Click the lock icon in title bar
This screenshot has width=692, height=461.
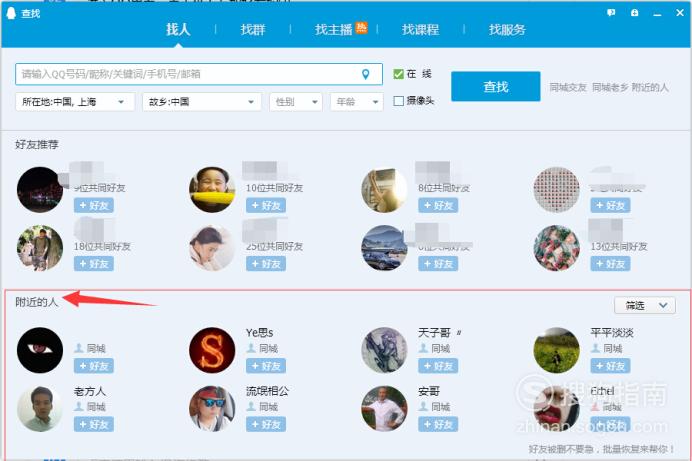pyautogui.click(x=635, y=13)
